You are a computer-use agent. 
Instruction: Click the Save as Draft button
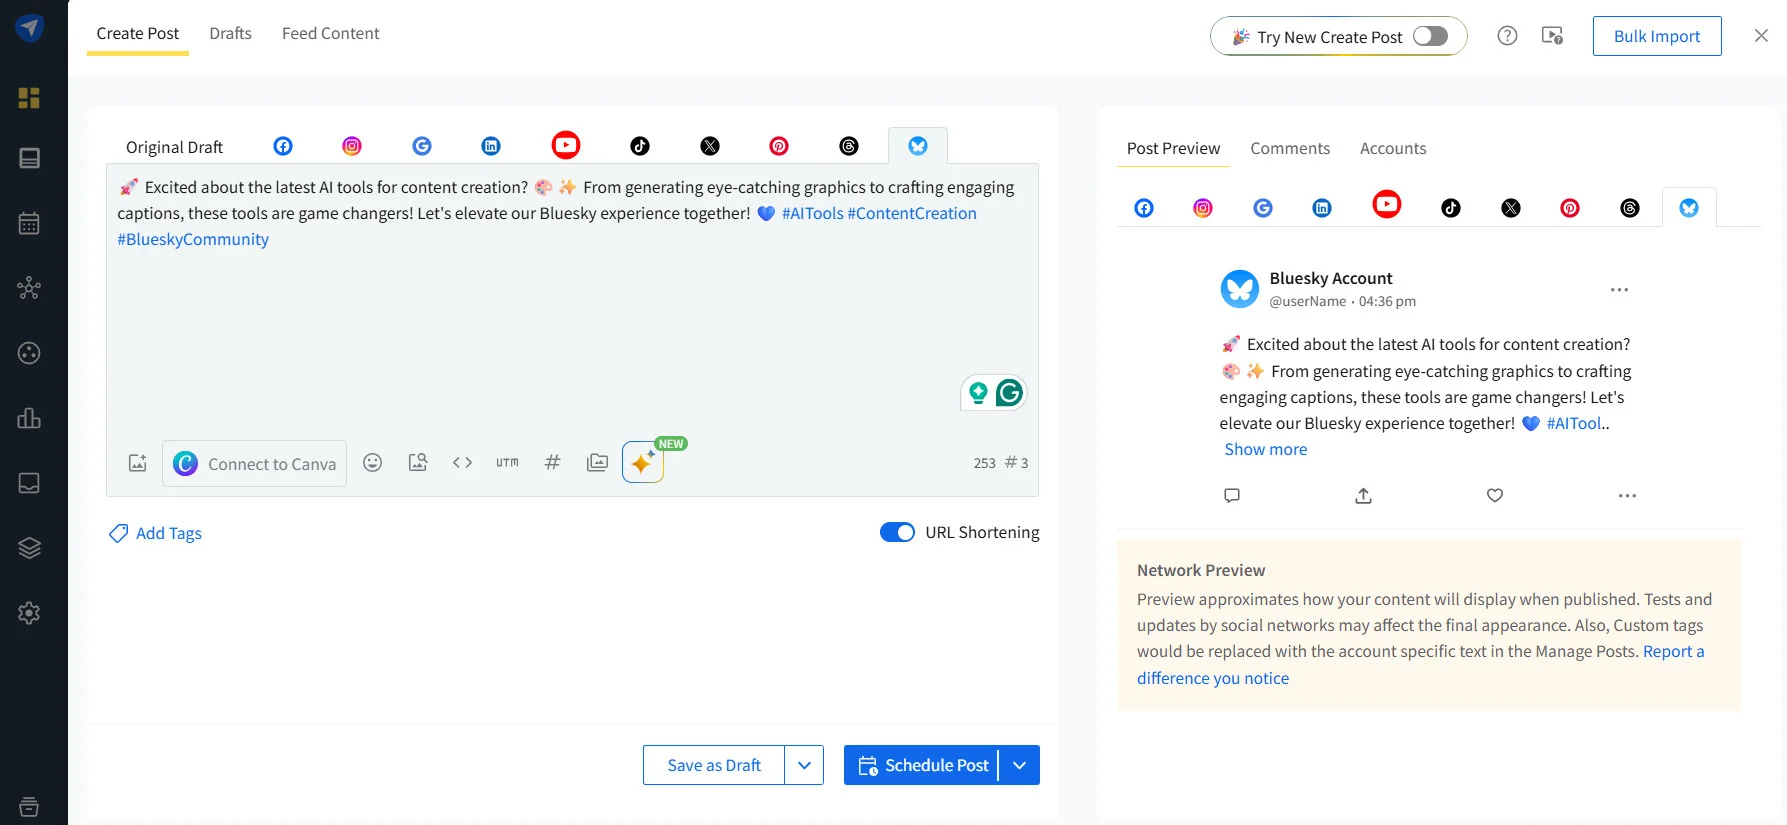(714, 765)
